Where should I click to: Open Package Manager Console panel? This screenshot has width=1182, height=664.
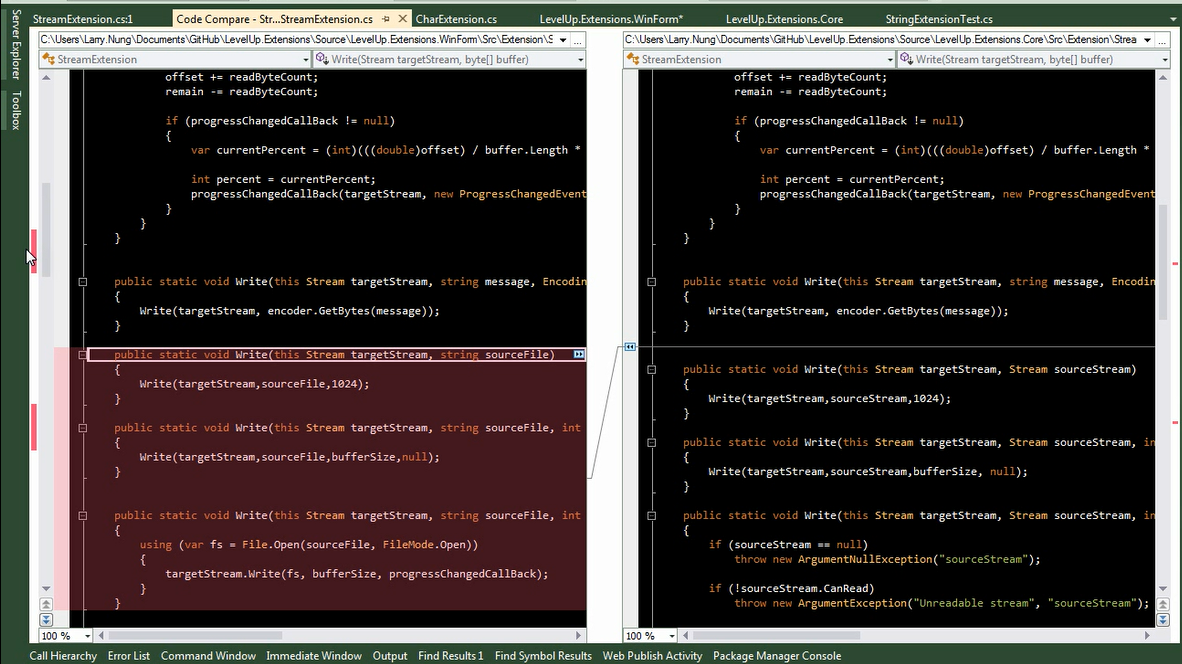coord(777,656)
